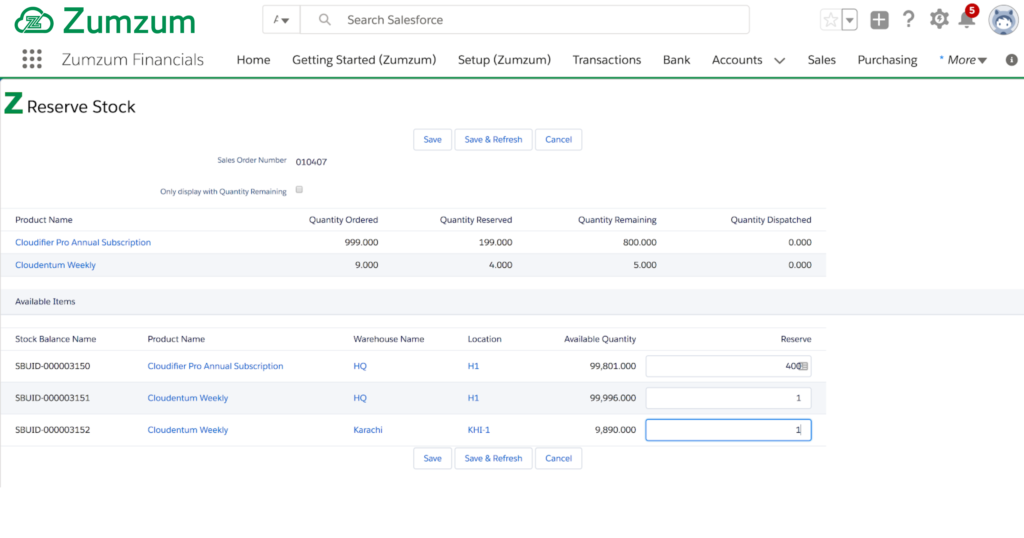Image resolution: width=1024 pixels, height=538 pixels.
Task: Select quantity ordered 999.000
Action: click(361, 242)
